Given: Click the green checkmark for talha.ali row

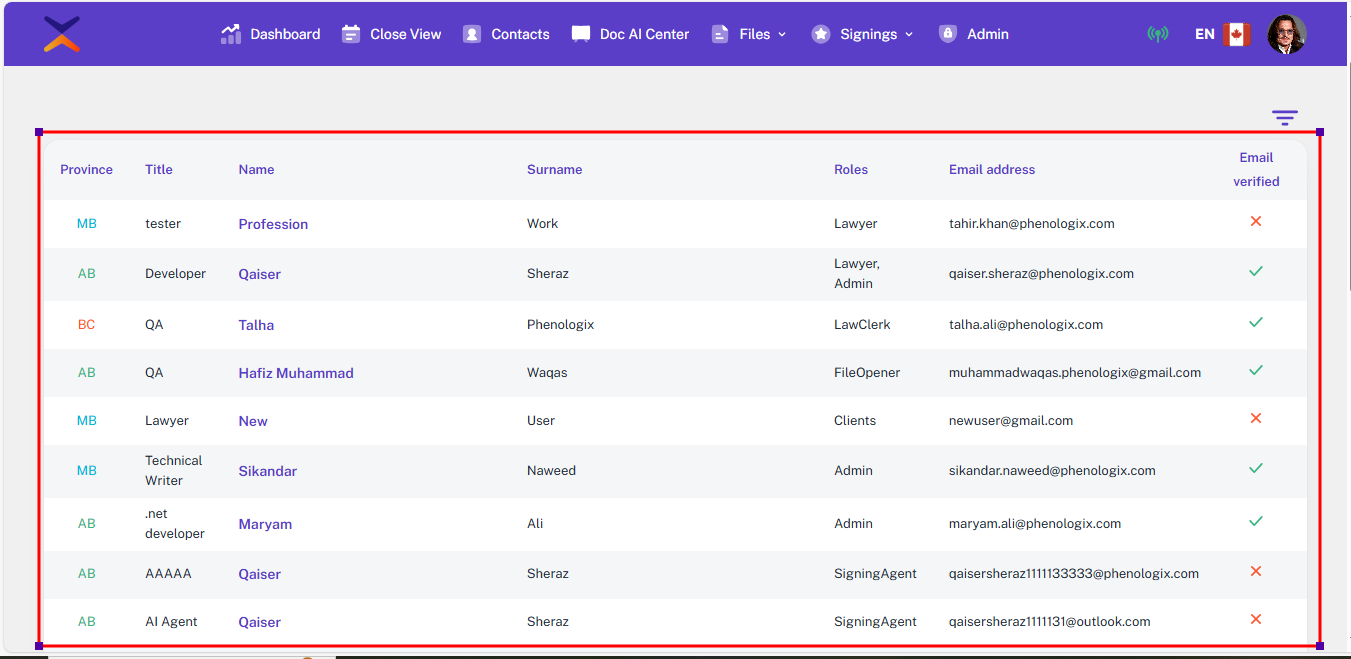Looking at the screenshot, I should coord(1256,322).
